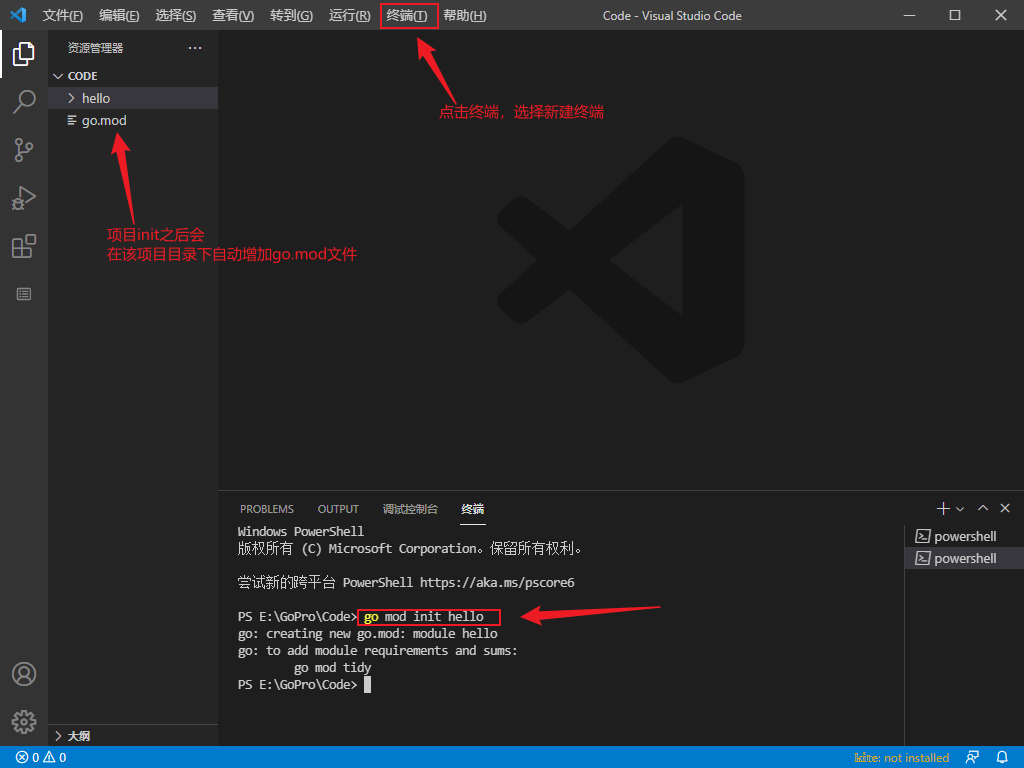Expand the 大纲 outline section
Screen dimensions: 1024x768
[78, 736]
